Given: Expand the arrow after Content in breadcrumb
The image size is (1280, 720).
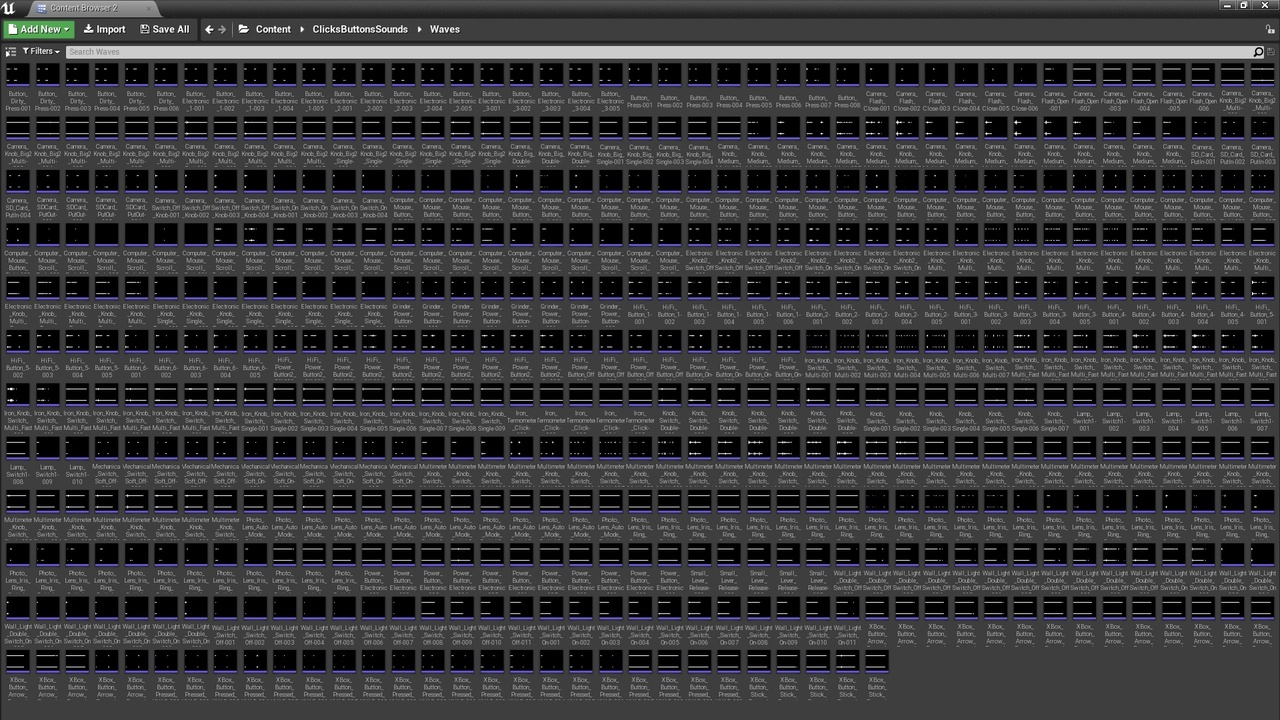Looking at the screenshot, I should (302, 29).
